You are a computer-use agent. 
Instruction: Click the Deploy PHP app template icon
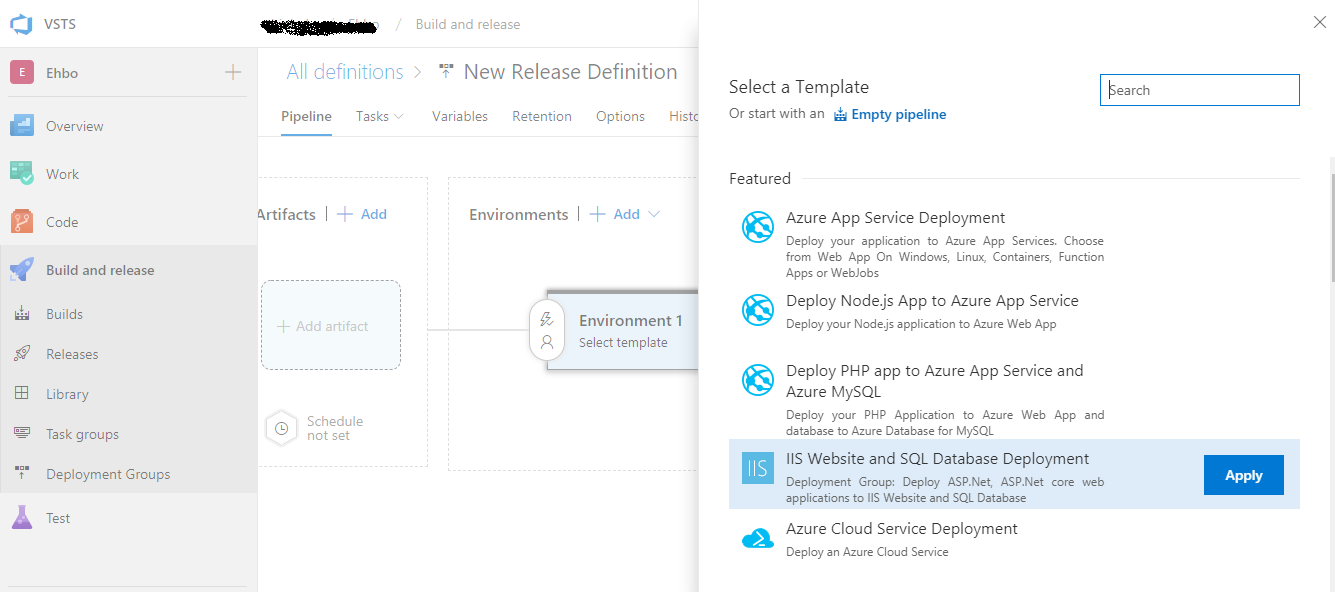[x=758, y=380]
